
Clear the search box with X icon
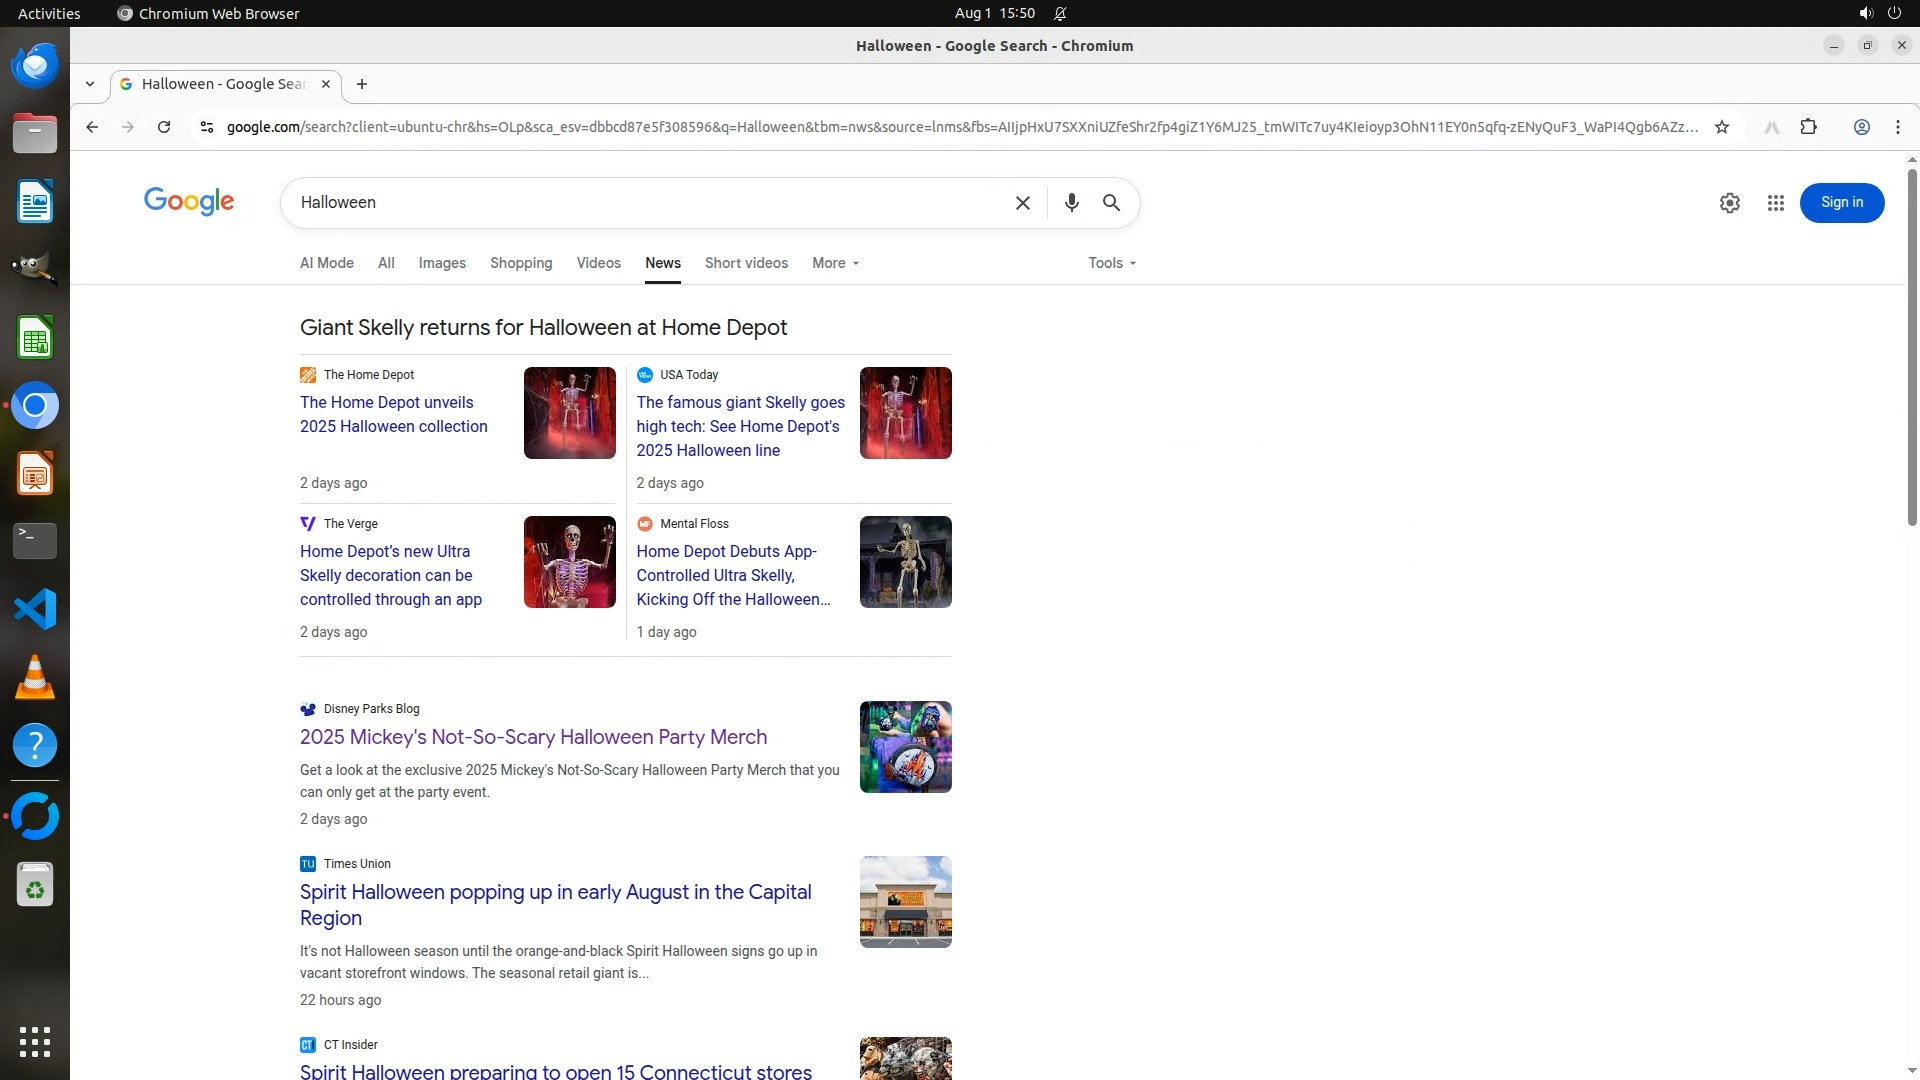click(1022, 203)
